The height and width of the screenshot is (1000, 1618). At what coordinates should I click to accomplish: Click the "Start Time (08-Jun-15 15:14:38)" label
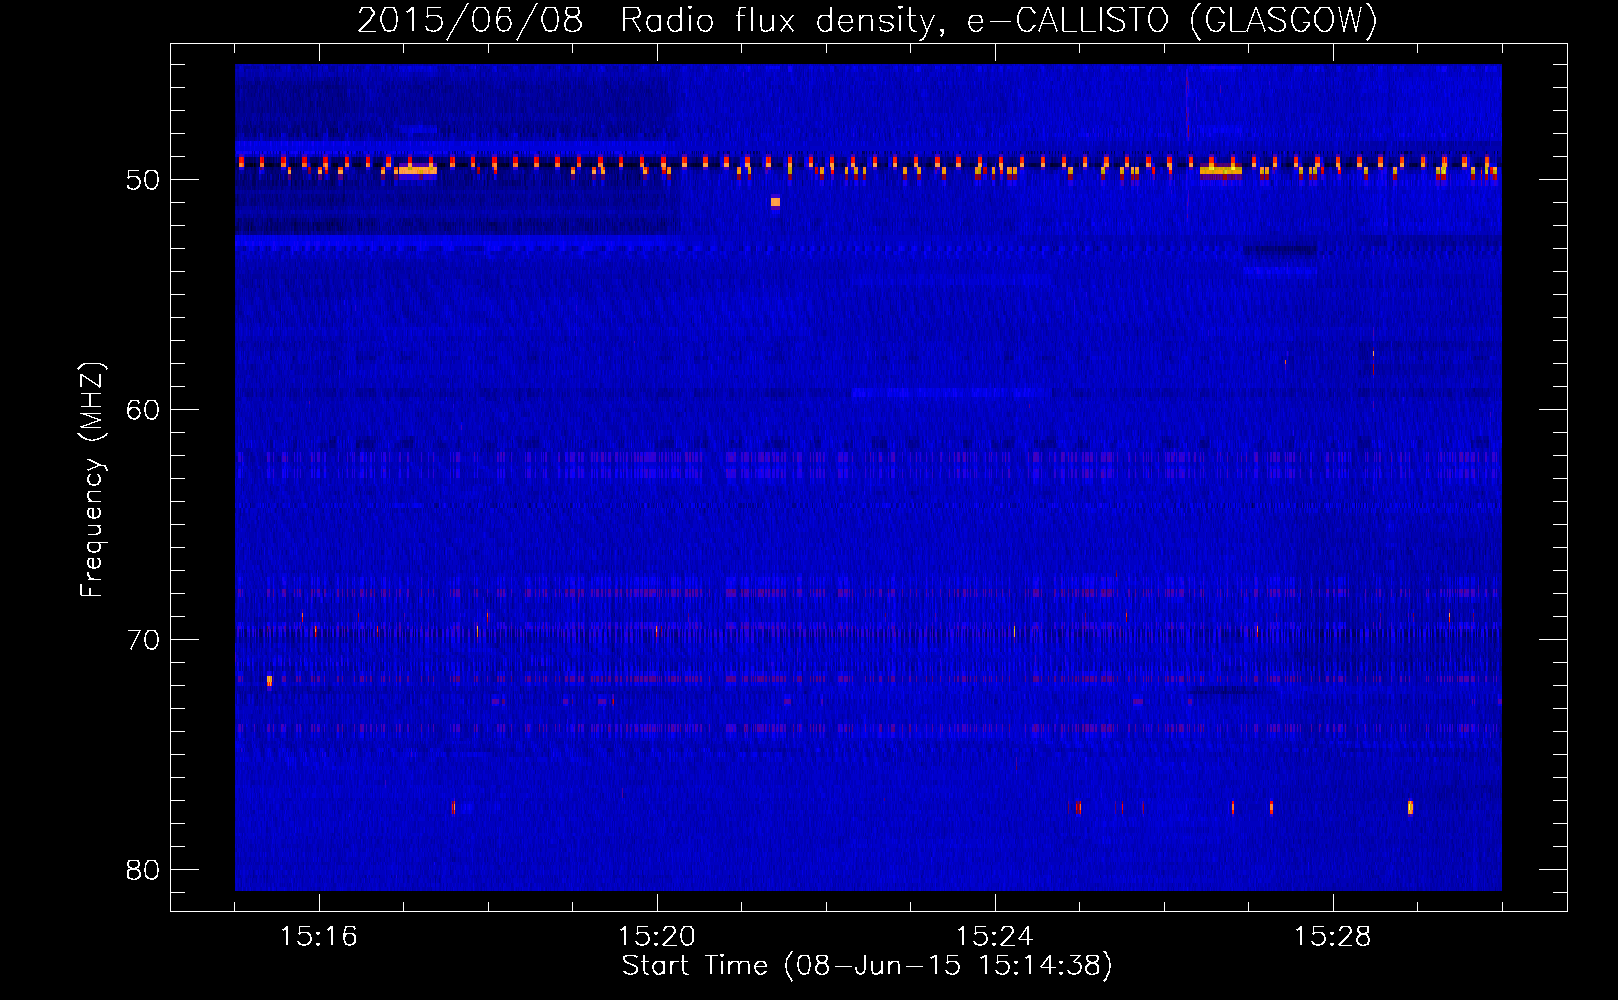point(867,966)
